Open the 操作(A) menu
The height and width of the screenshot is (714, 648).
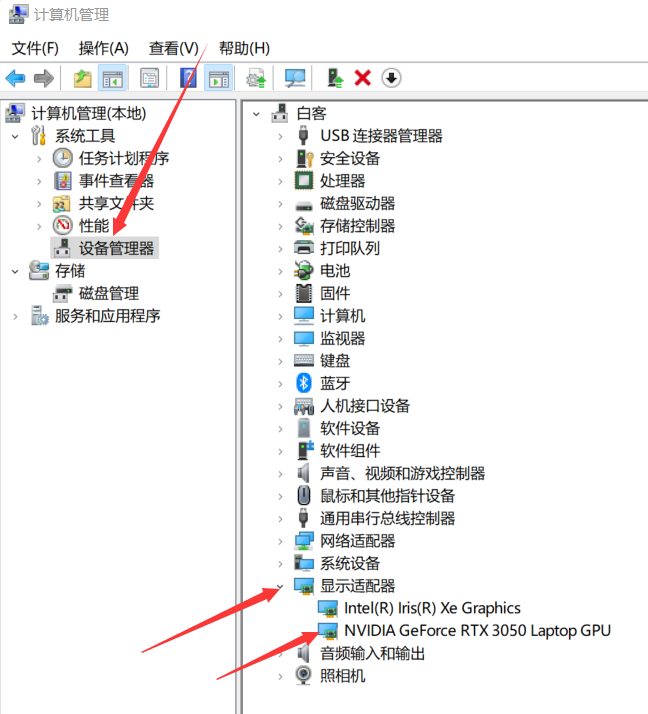[x=103, y=48]
